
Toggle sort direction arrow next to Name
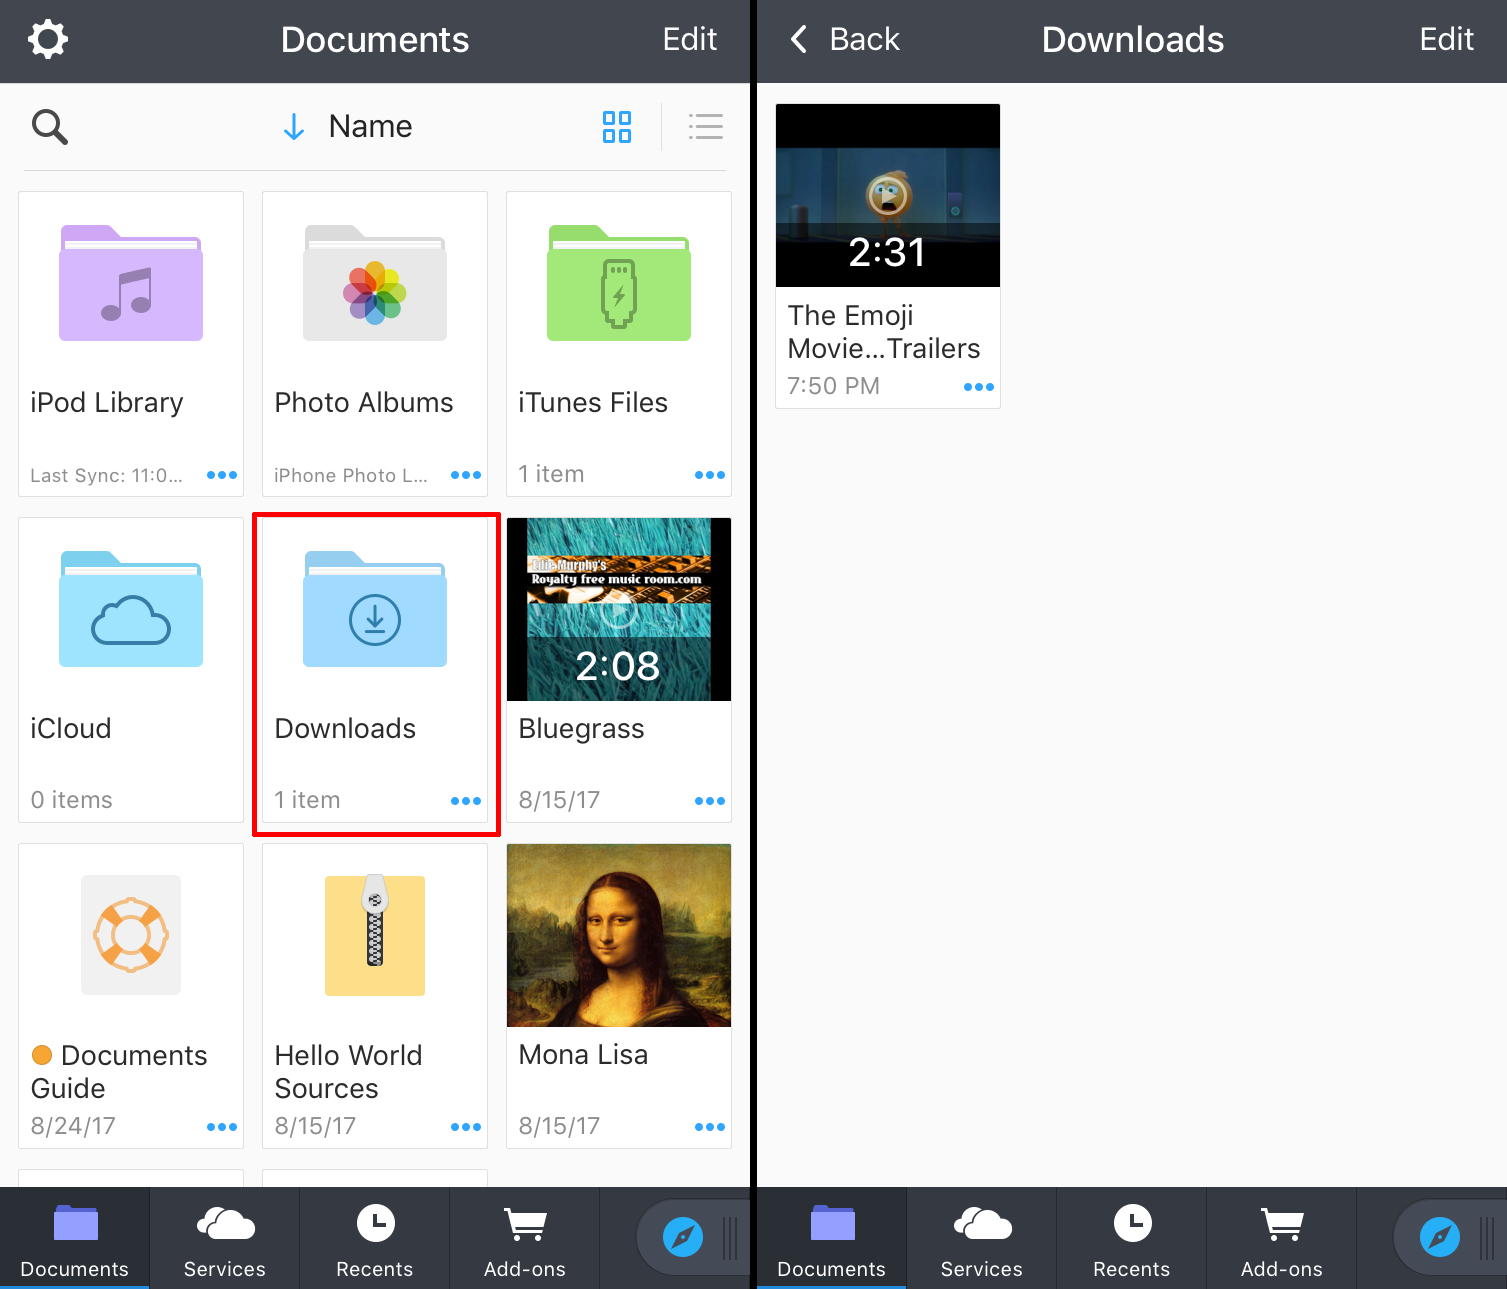pos(293,127)
